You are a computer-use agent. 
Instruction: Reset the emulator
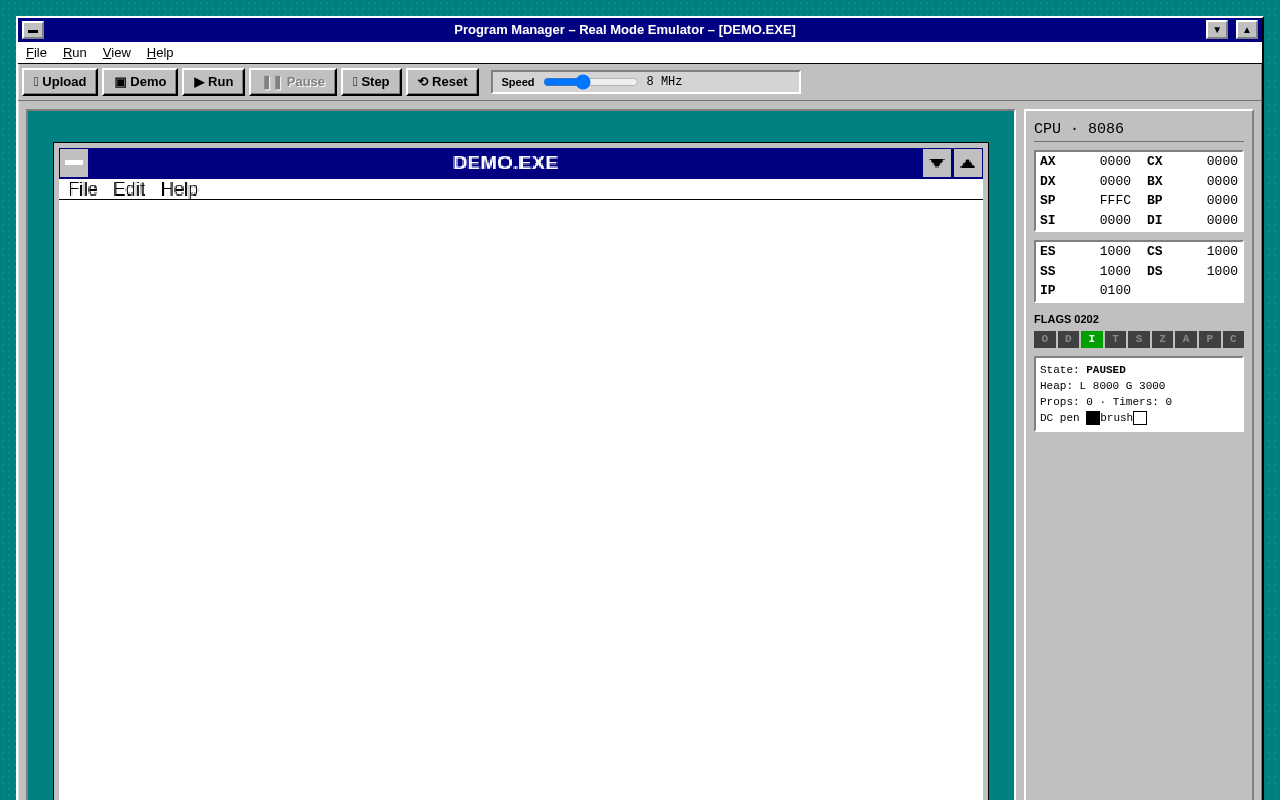[x=442, y=82]
